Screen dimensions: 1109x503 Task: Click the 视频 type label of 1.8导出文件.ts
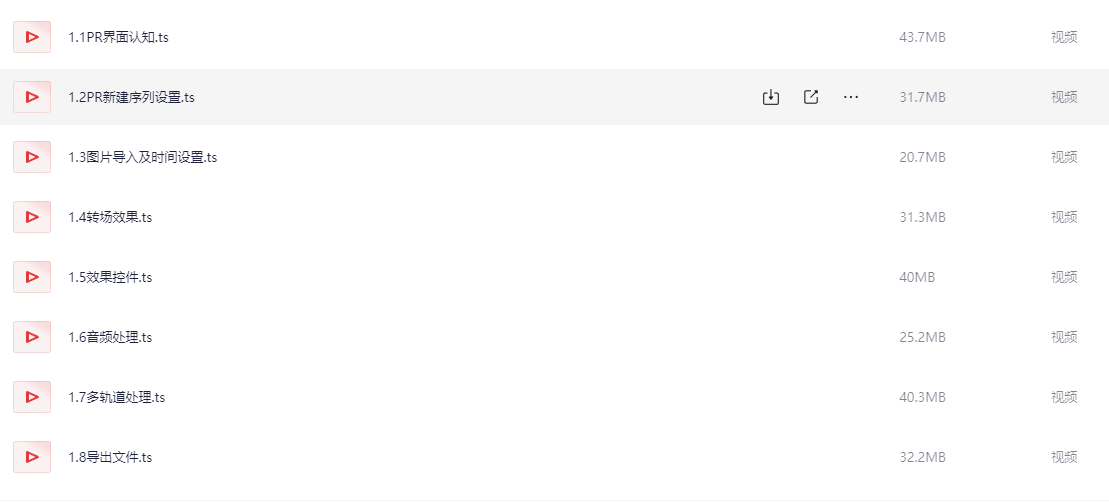tap(1064, 458)
